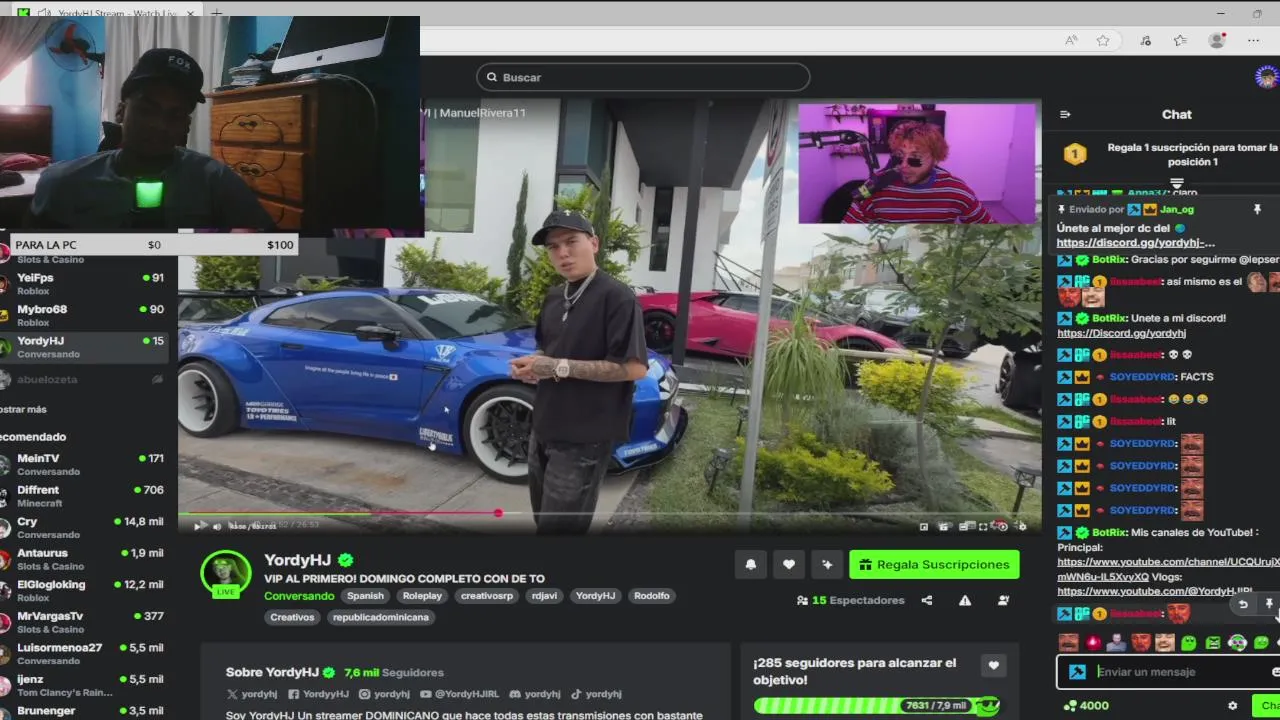Image resolution: width=1280 pixels, height=720 pixels.
Task: Click the reply arrow on the hovered chat message
Action: 1243,604
